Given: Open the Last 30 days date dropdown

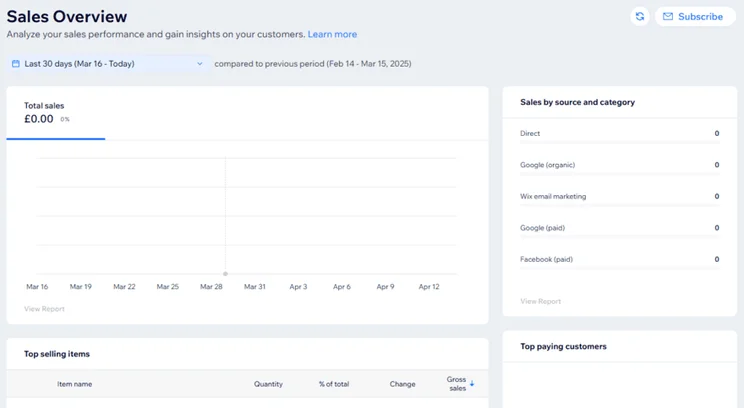Looking at the screenshot, I should click(108, 64).
